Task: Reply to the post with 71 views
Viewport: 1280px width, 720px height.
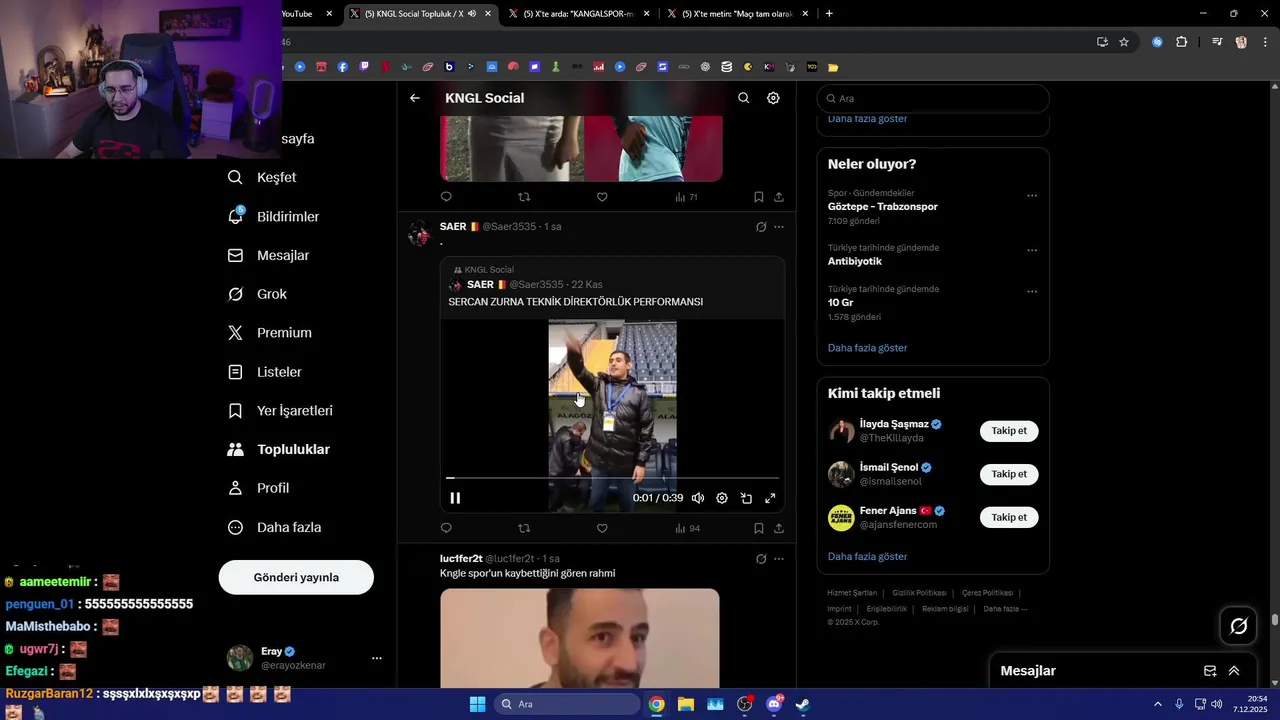Action: pos(446,197)
